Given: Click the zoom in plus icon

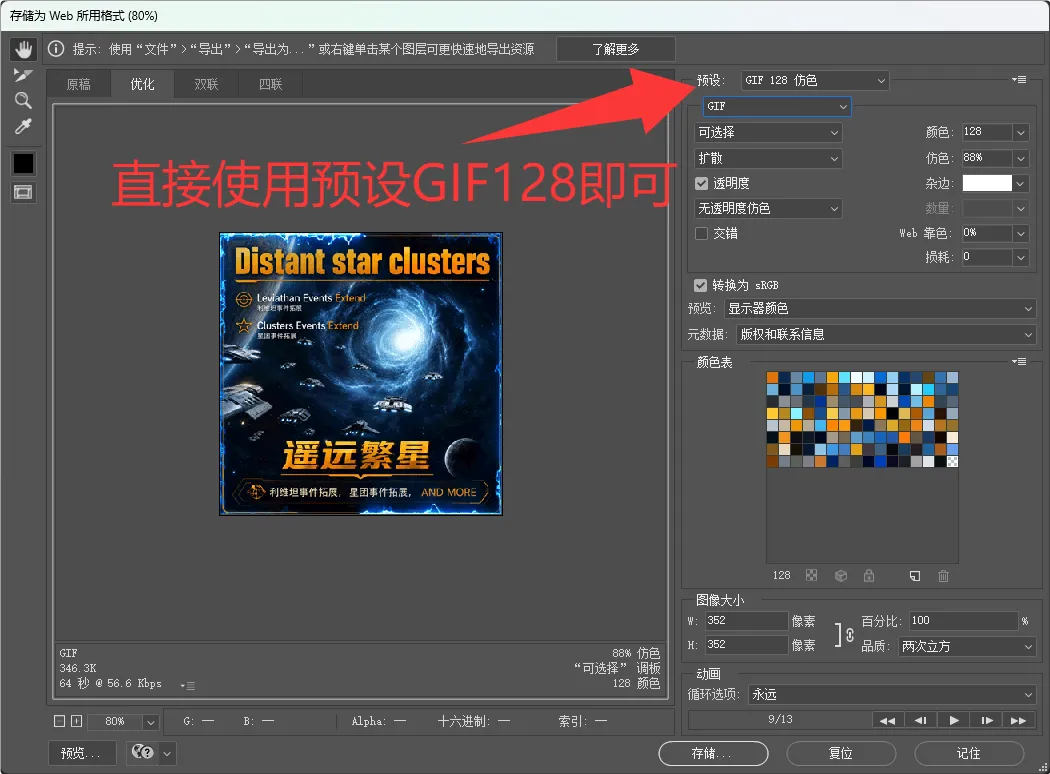Looking at the screenshot, I should coord(76,721).
